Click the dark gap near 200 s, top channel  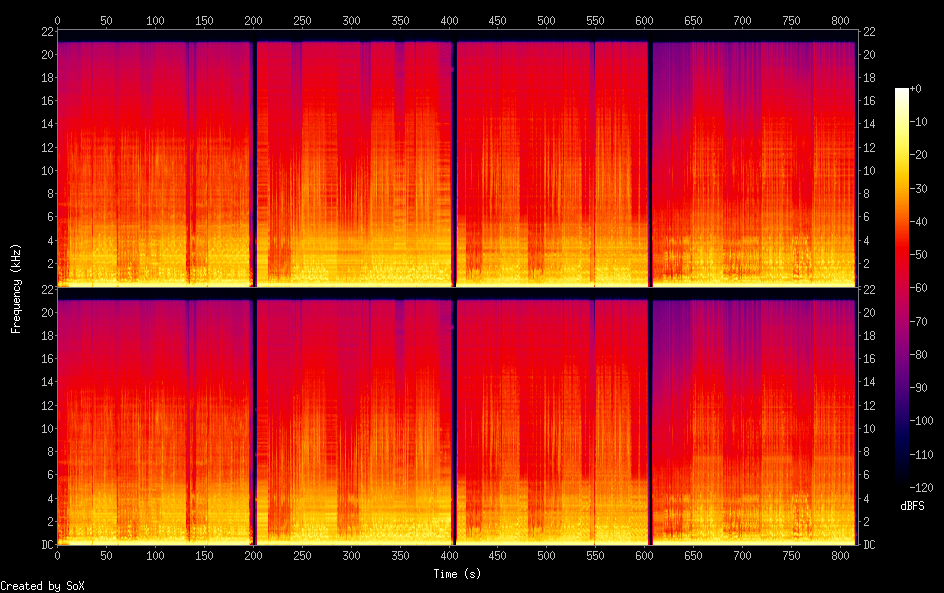253,164
